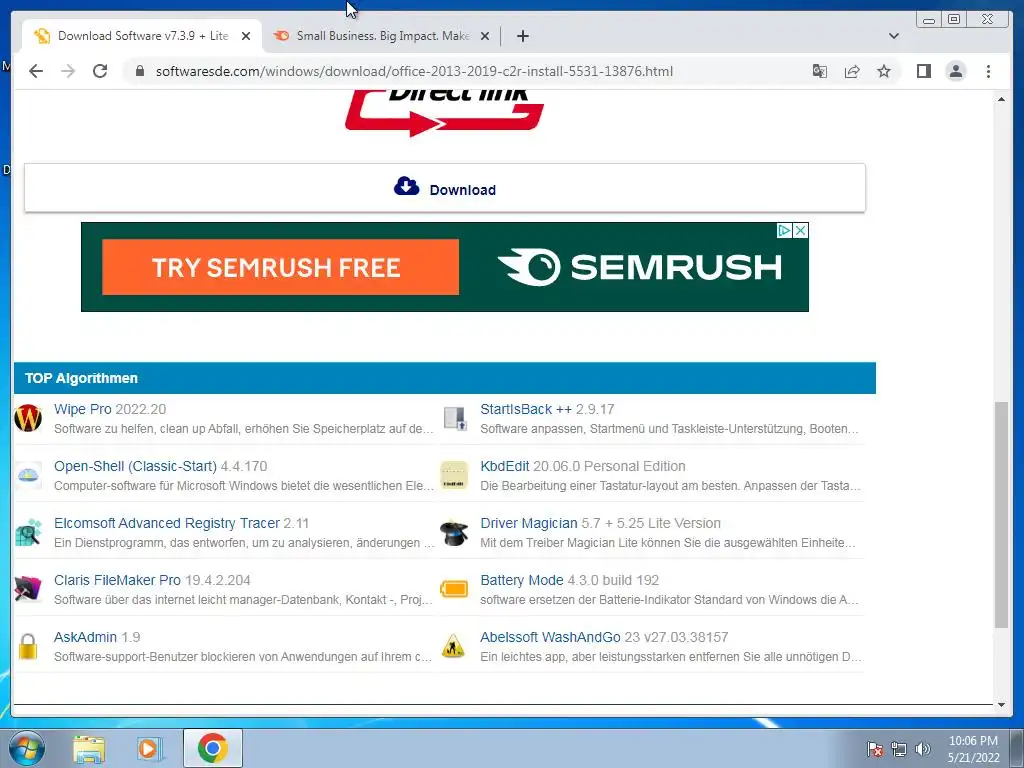This screenshot has height=768, width=1024.
Task: Open Chrome three-dot menu
Action: 988,71
